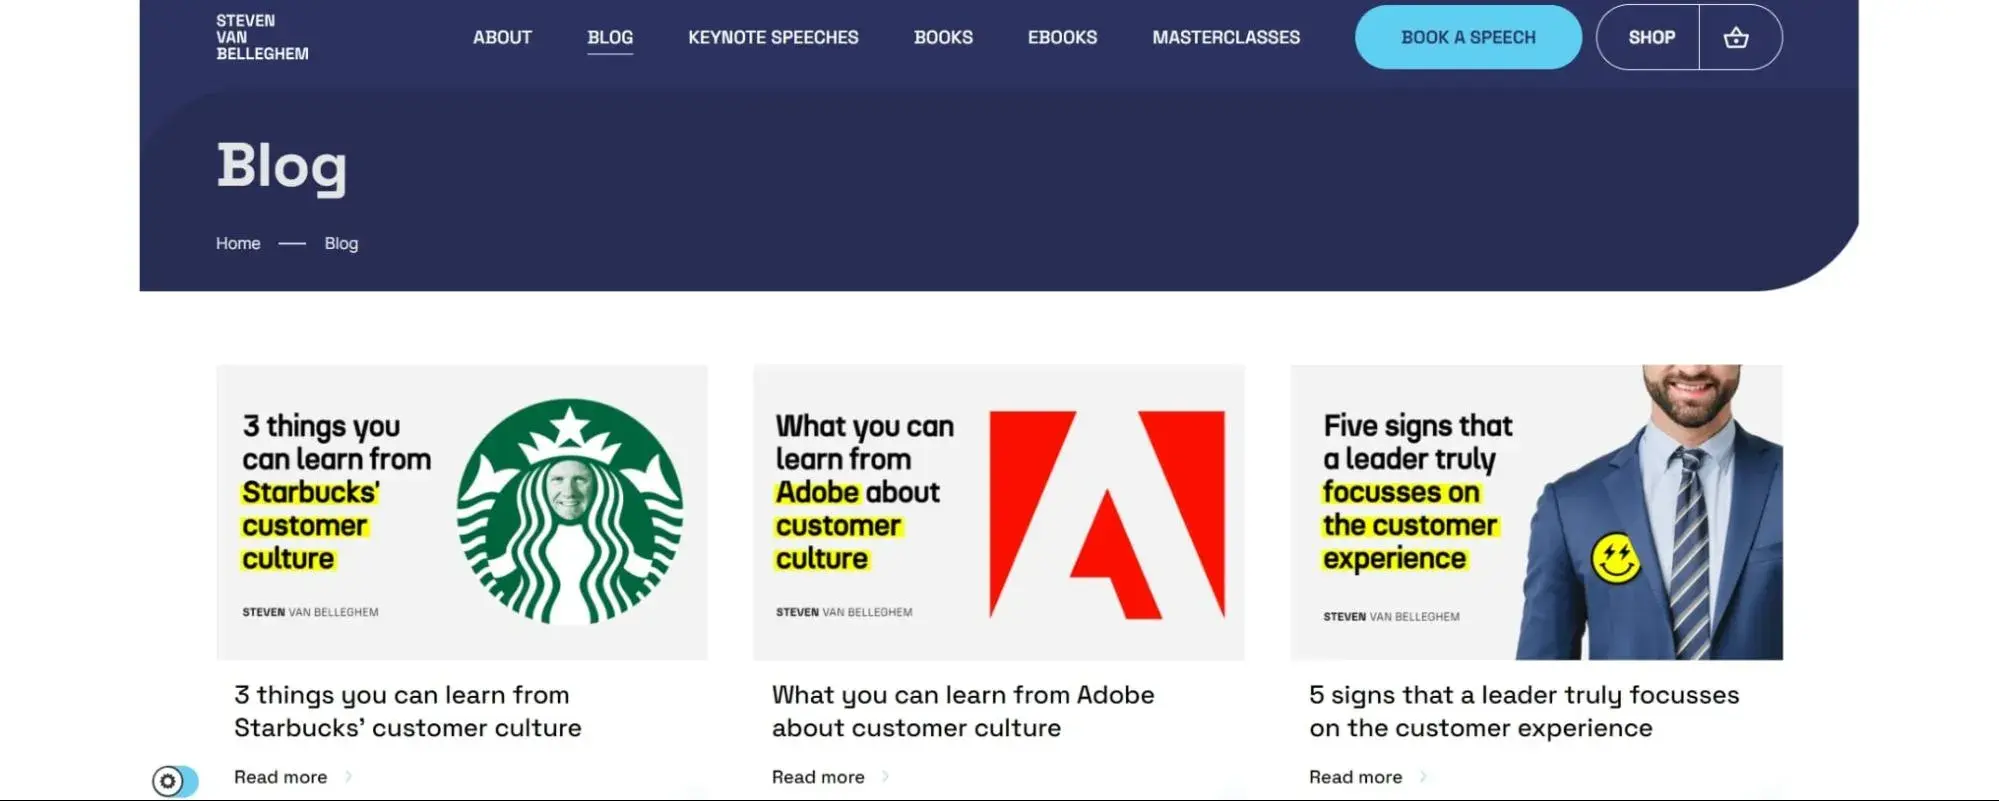Open Keynote Speeches in navigation

pos(773,38)
